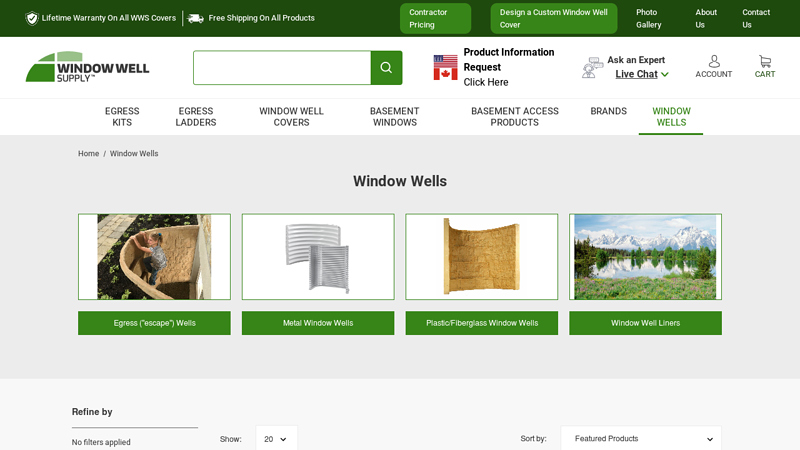Click the Ask an Expert chat icon
This screenshot has height=450, width=800.
click(x=592, y=67)
